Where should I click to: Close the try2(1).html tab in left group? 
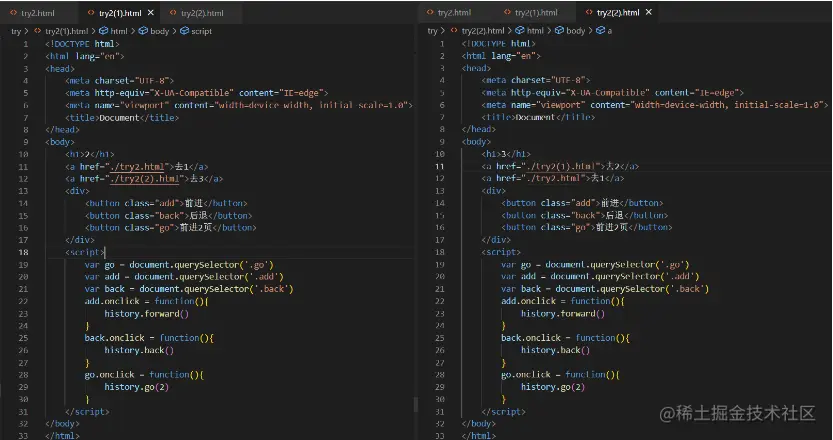[x=150, y=12]
